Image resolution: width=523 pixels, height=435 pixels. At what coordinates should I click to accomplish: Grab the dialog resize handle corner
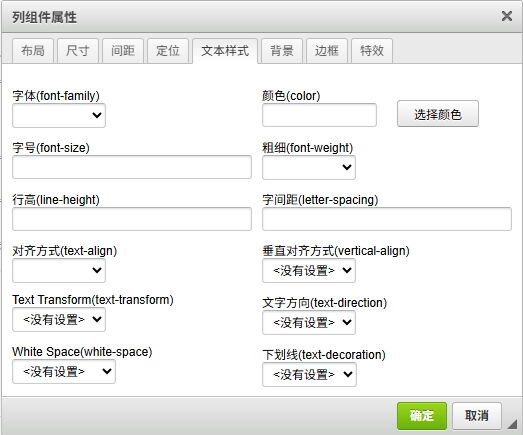coord(512,424)
